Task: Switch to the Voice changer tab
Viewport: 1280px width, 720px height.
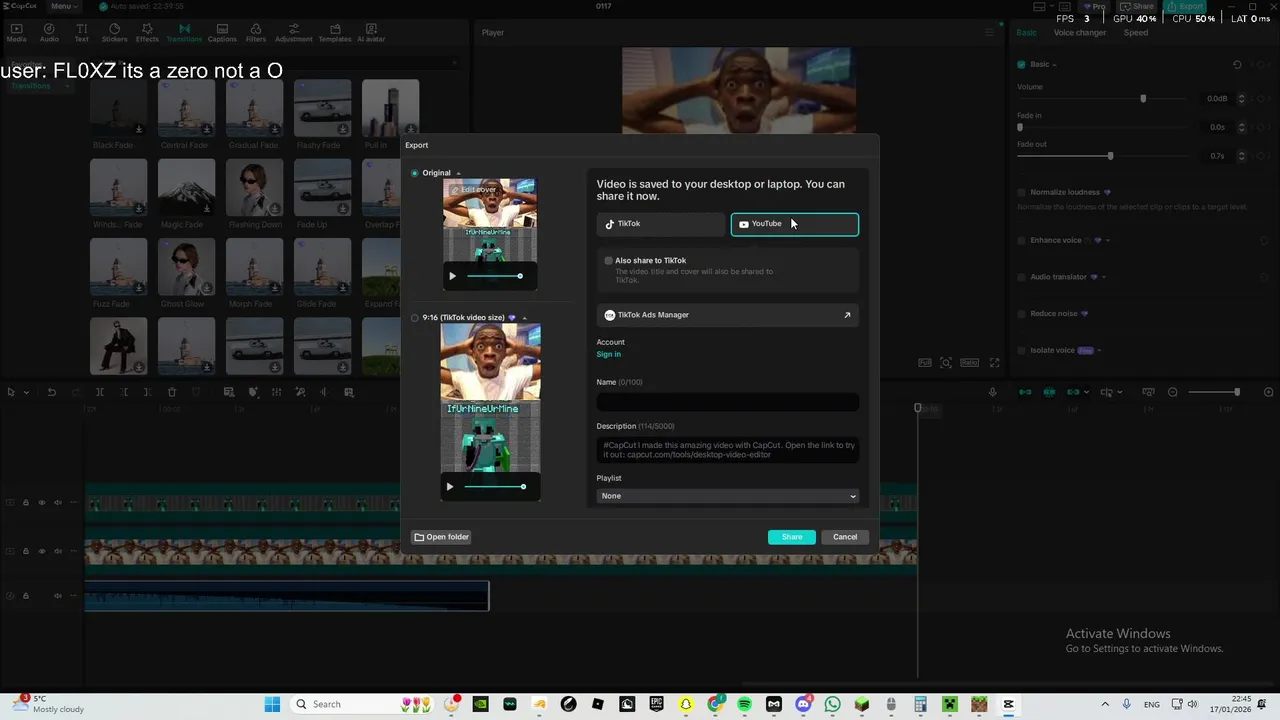Action: coord(1080,33)
